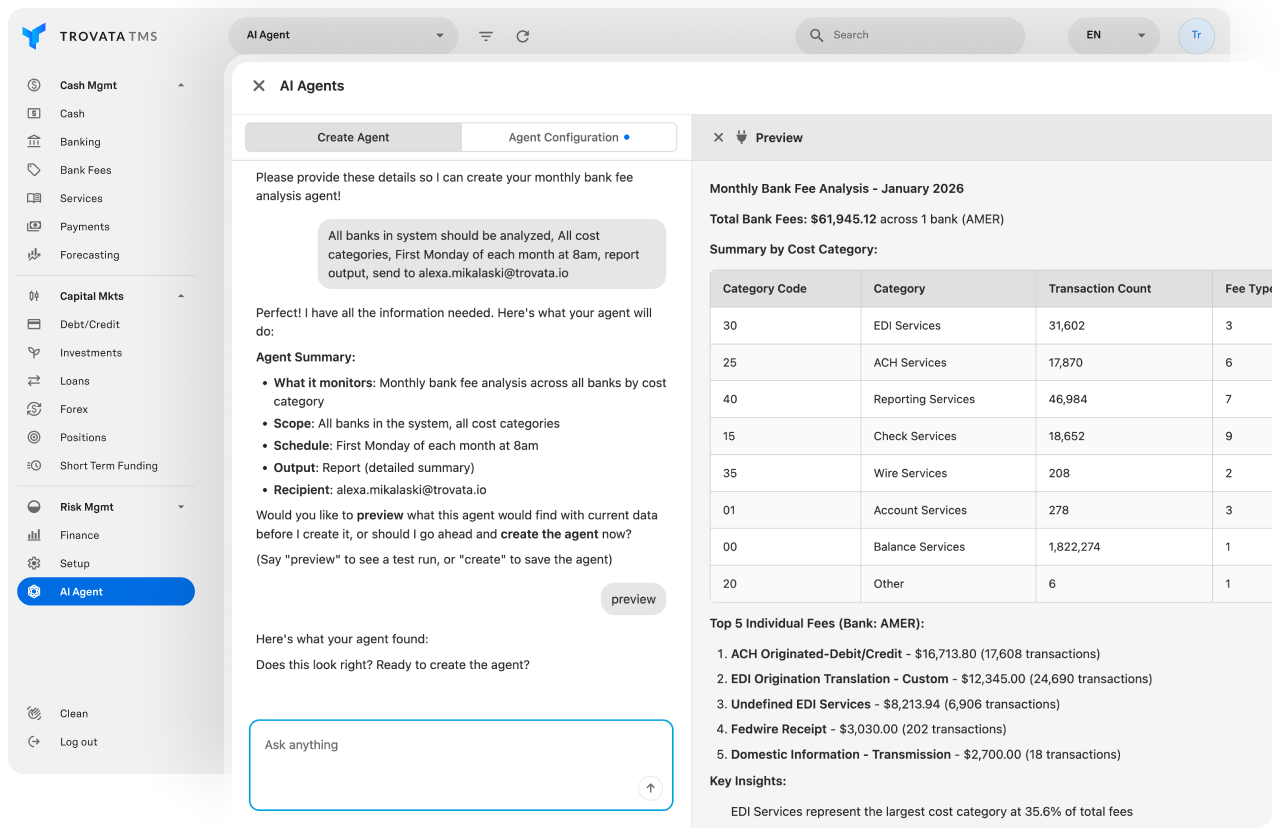This screenshot has width=1280, height=836.
Task: Click the plug icon beside Preview
Action: click(741, 138)
